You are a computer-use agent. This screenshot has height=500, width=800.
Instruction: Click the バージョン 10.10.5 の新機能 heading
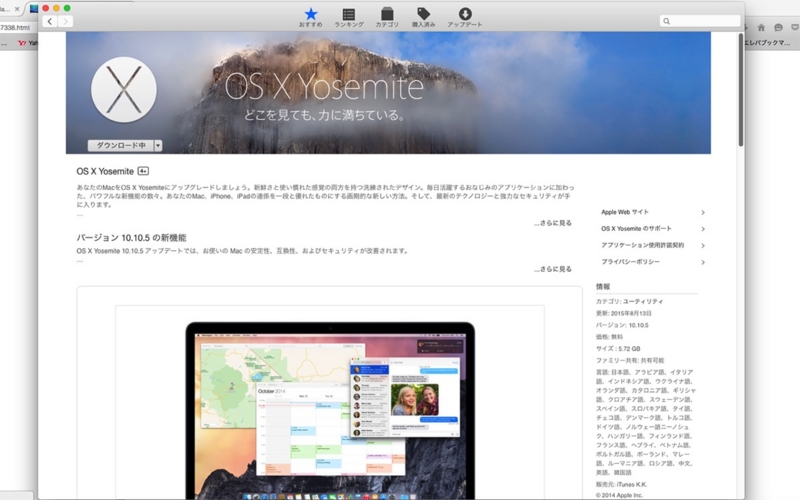pos(131,238)
